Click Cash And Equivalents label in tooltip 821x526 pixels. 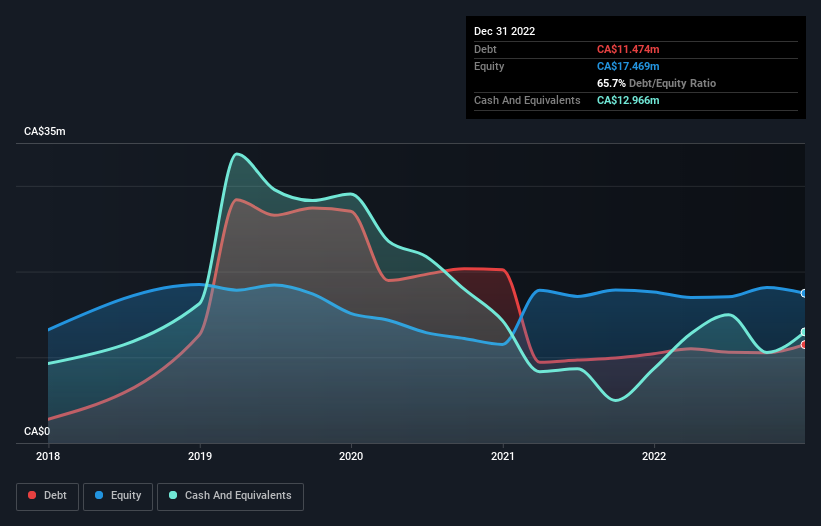527,100
